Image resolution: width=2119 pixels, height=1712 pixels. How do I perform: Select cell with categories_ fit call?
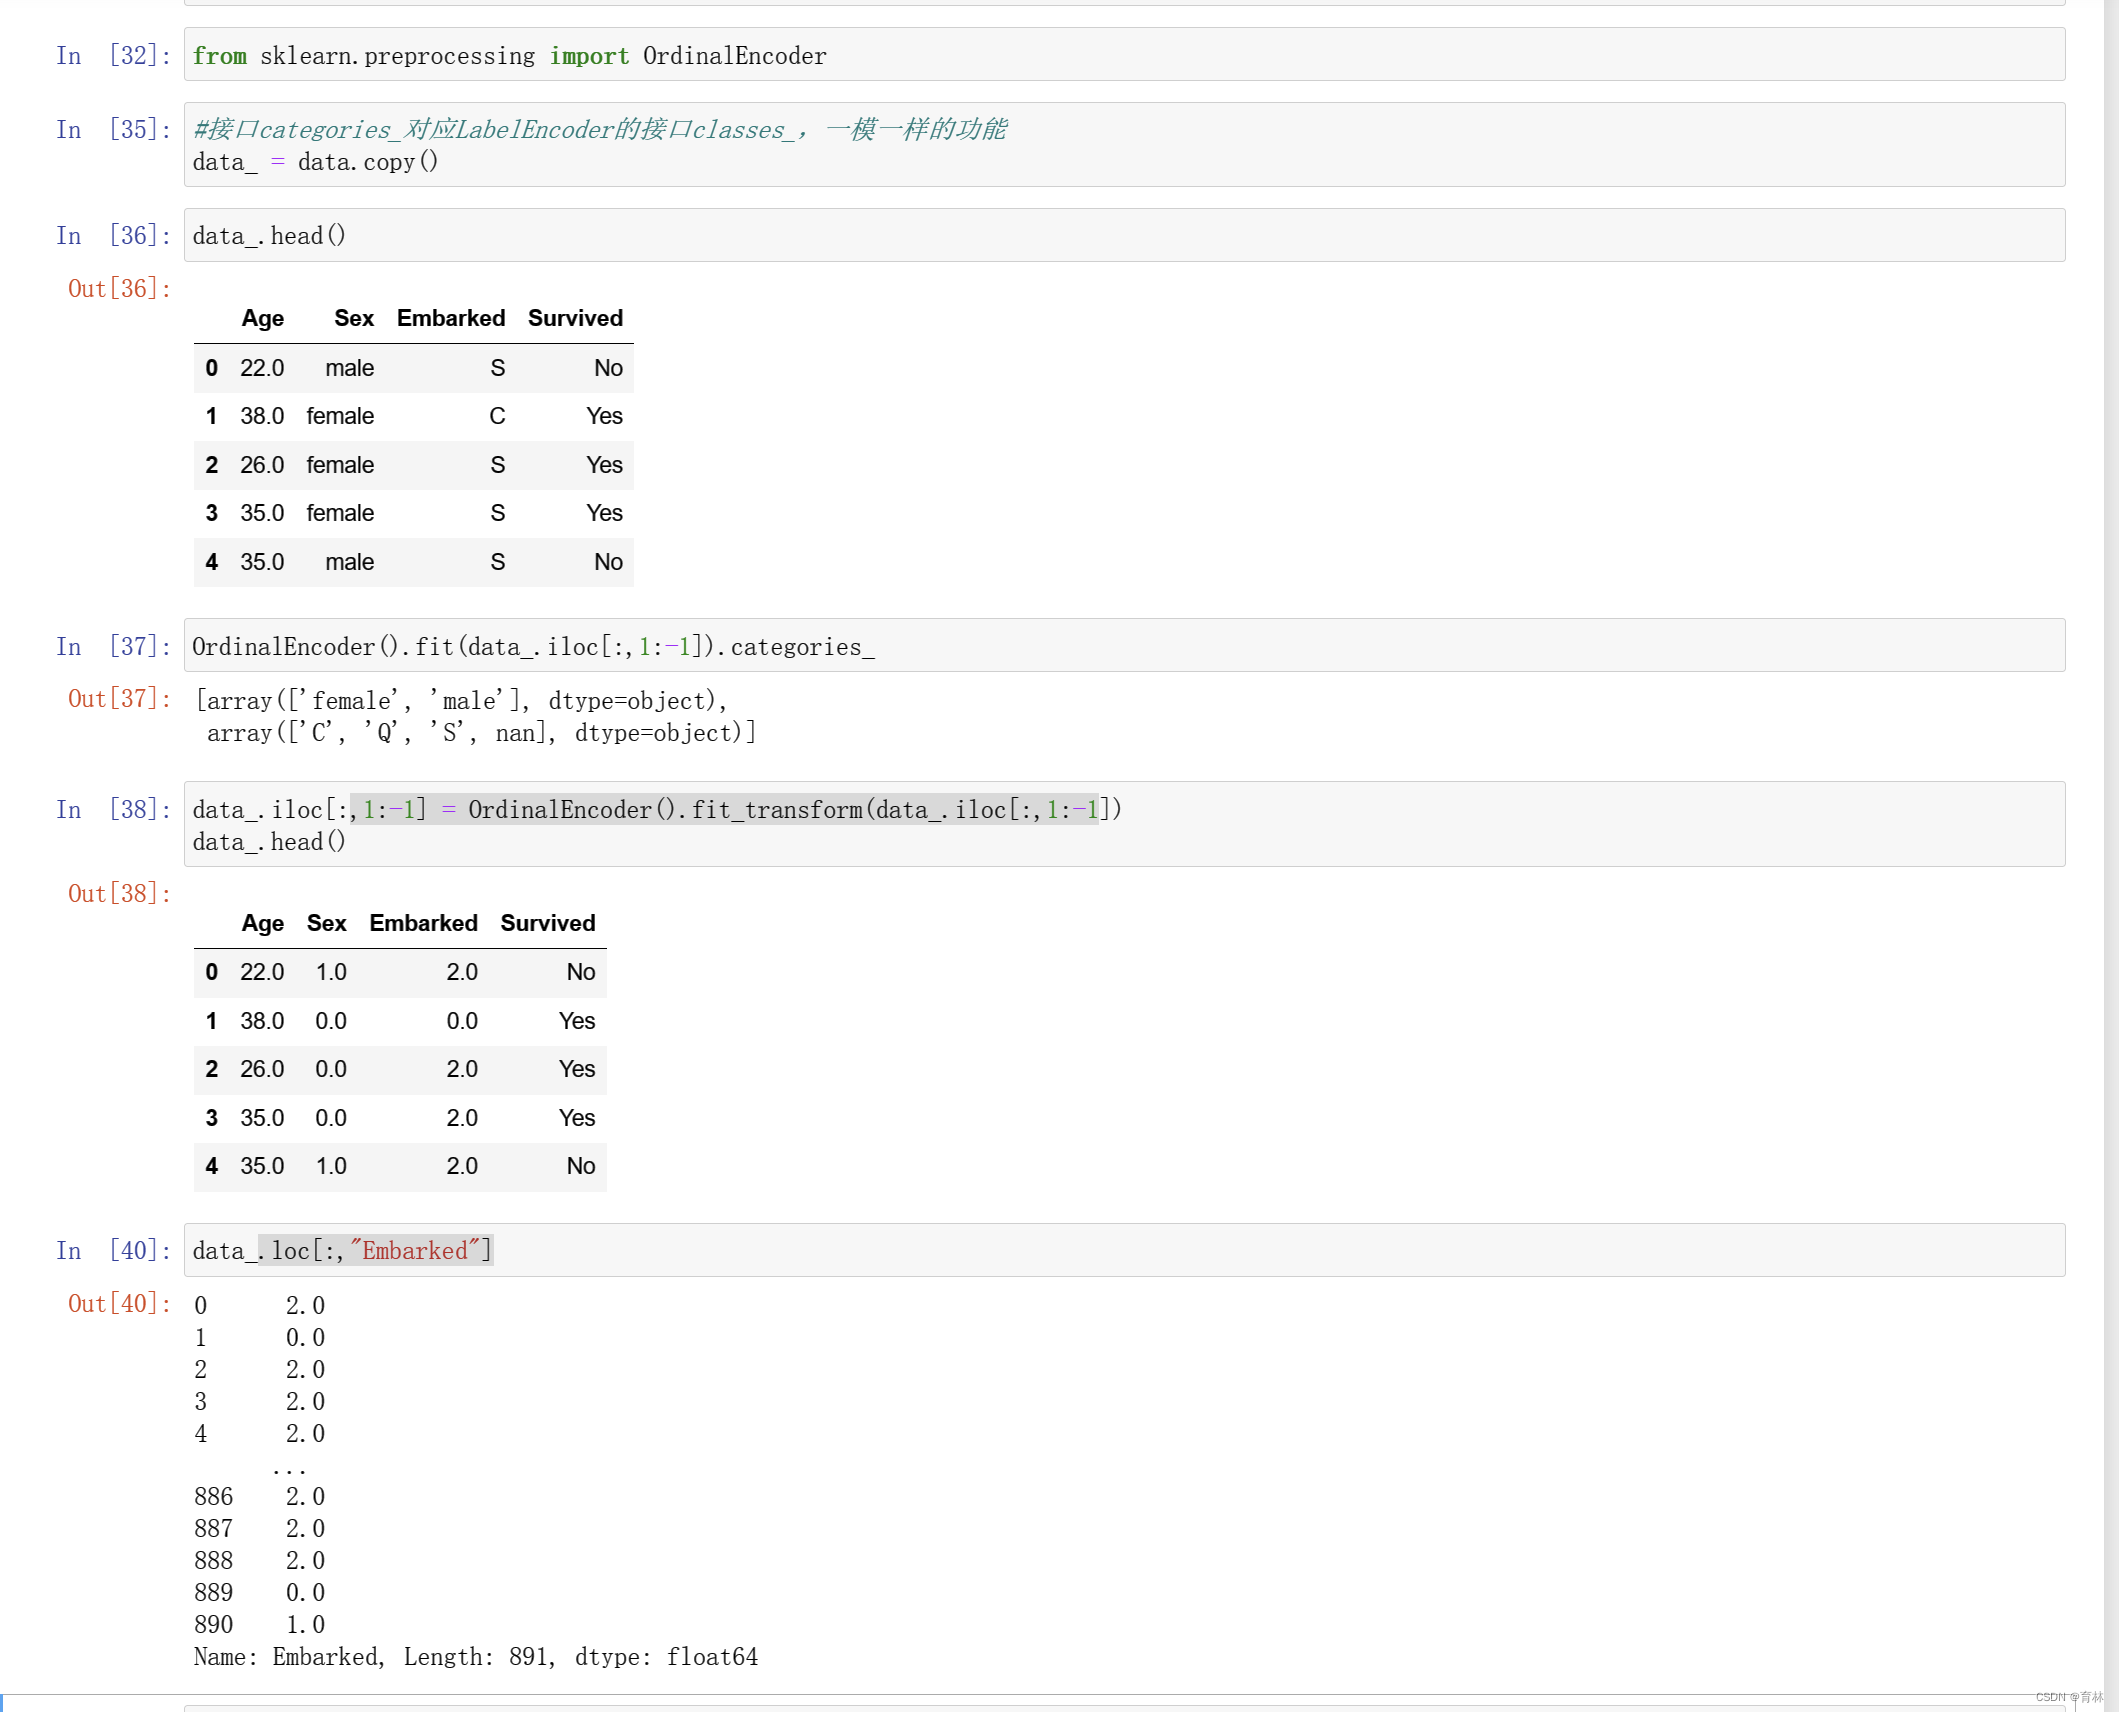[1124, 646]
